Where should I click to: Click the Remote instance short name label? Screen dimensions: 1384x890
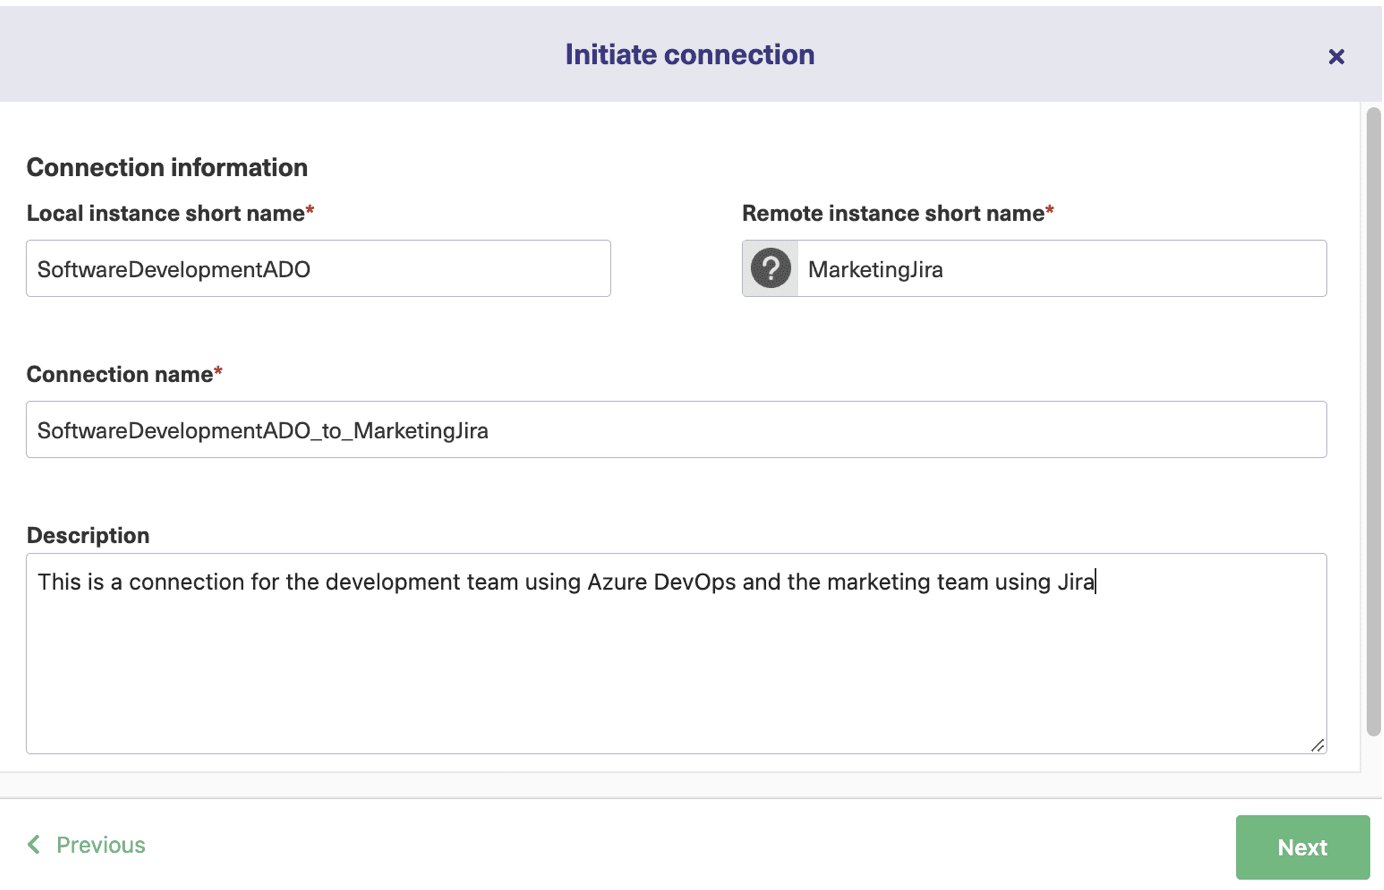pos(898,213)
